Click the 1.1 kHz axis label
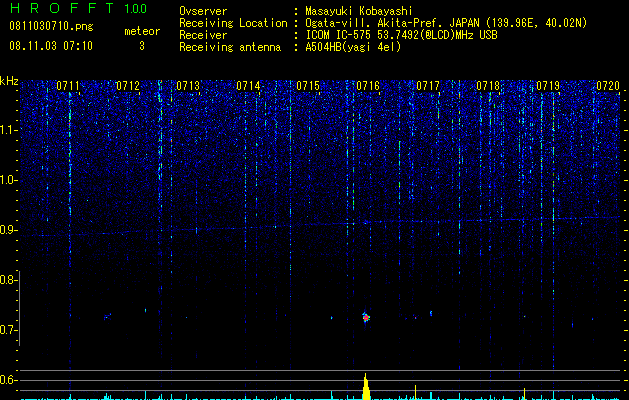This screenshot has height=400, width=629. [8, 130]
